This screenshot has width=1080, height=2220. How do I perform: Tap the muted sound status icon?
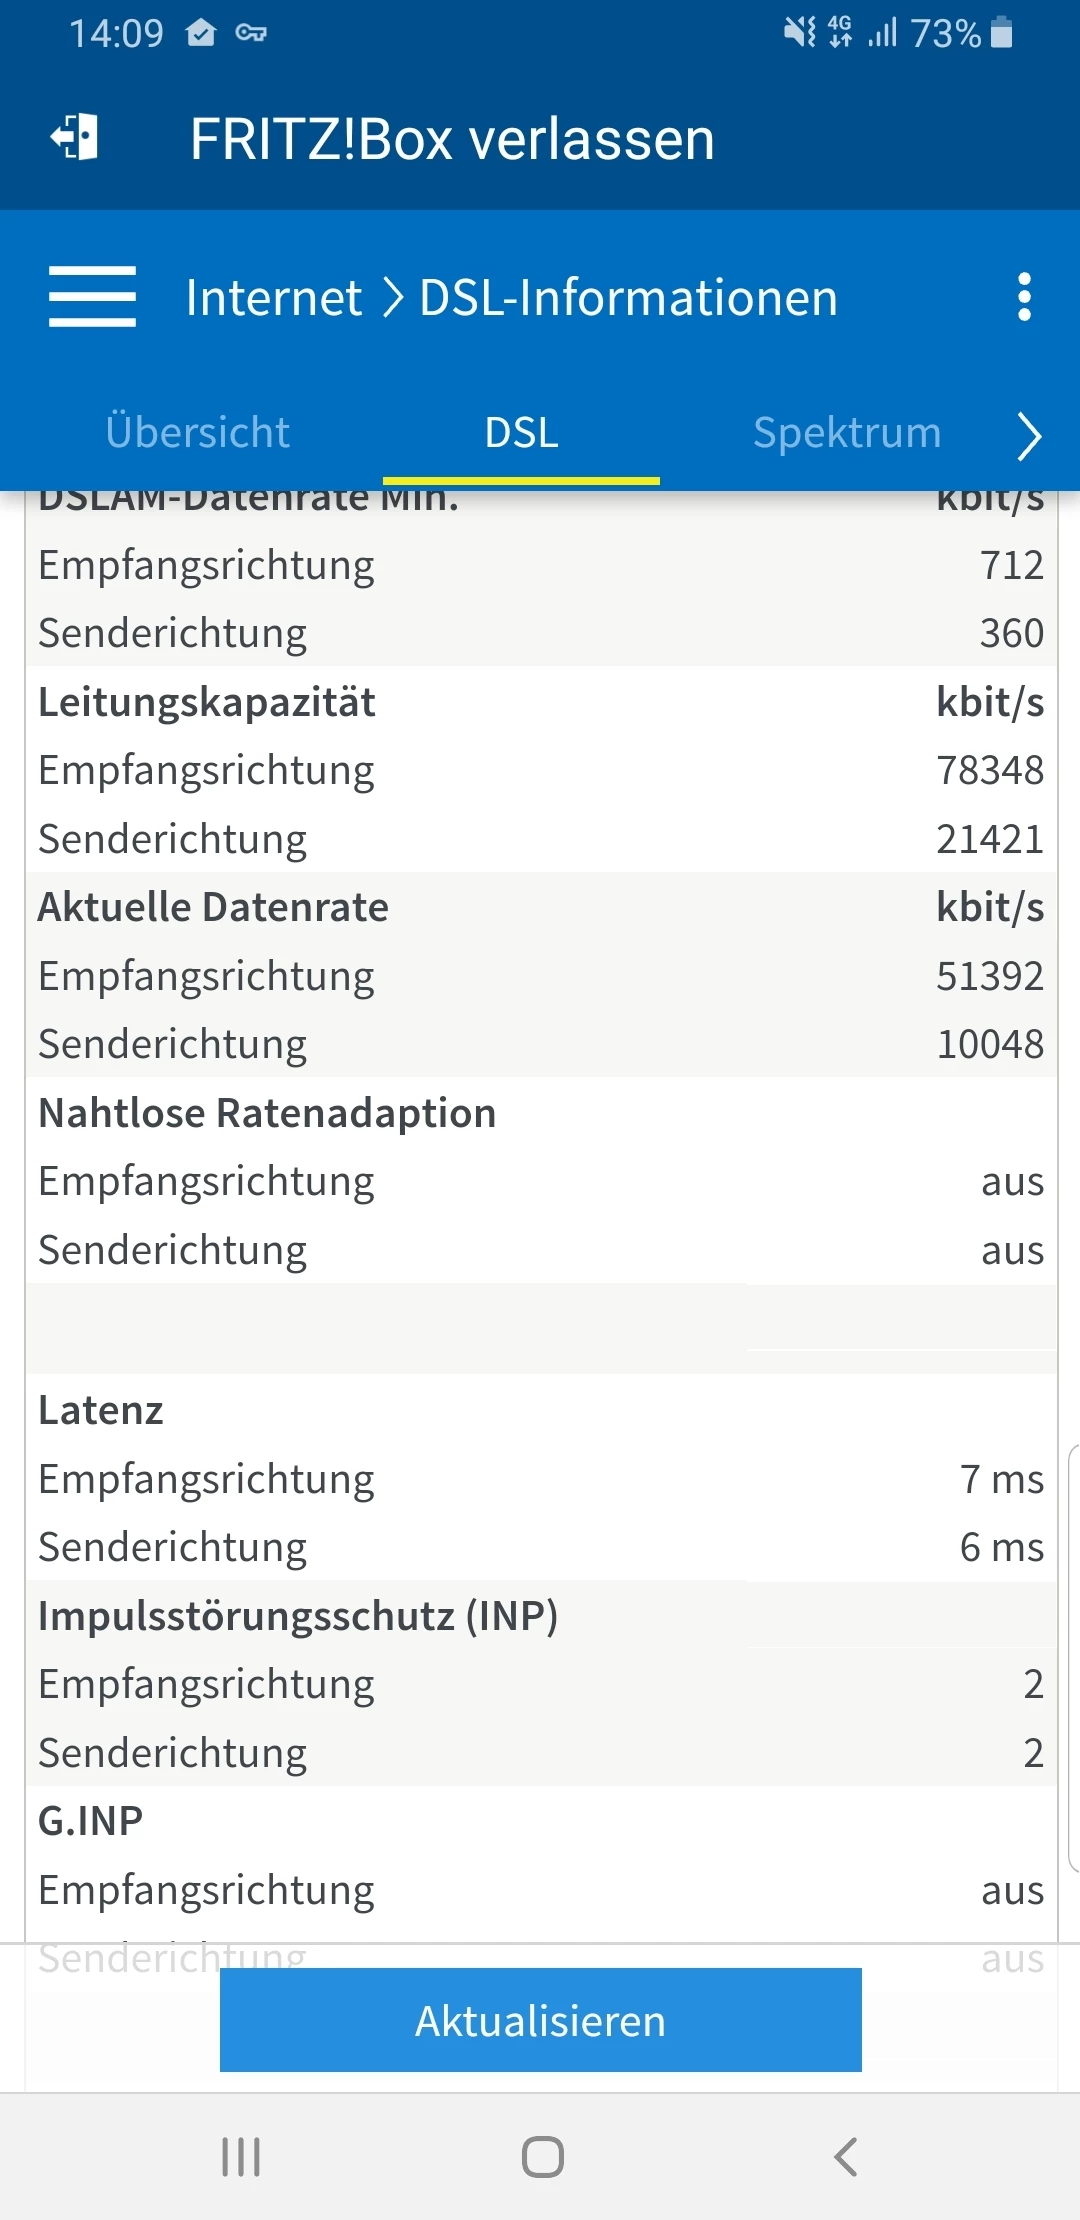click(799, 33)
